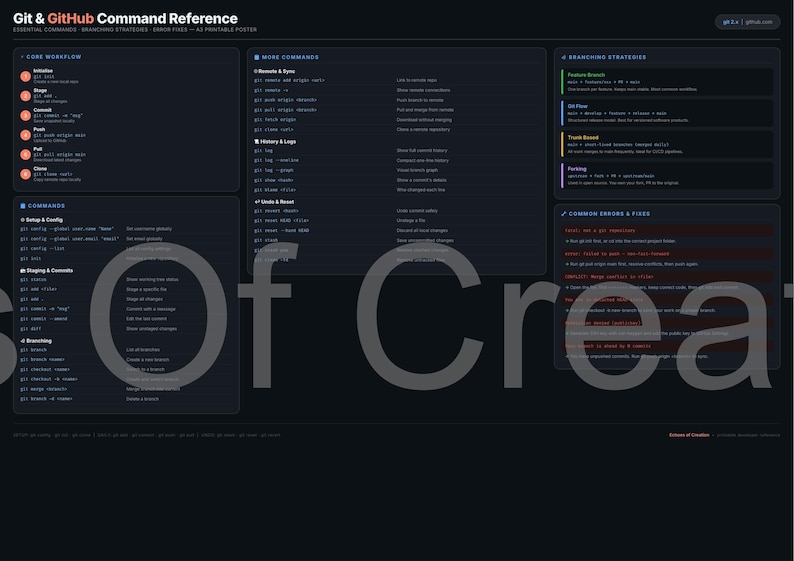Click the 'git remote add origin <url>' command
Viewport: 794px width, 561px height.
click(x=289, y=80)
